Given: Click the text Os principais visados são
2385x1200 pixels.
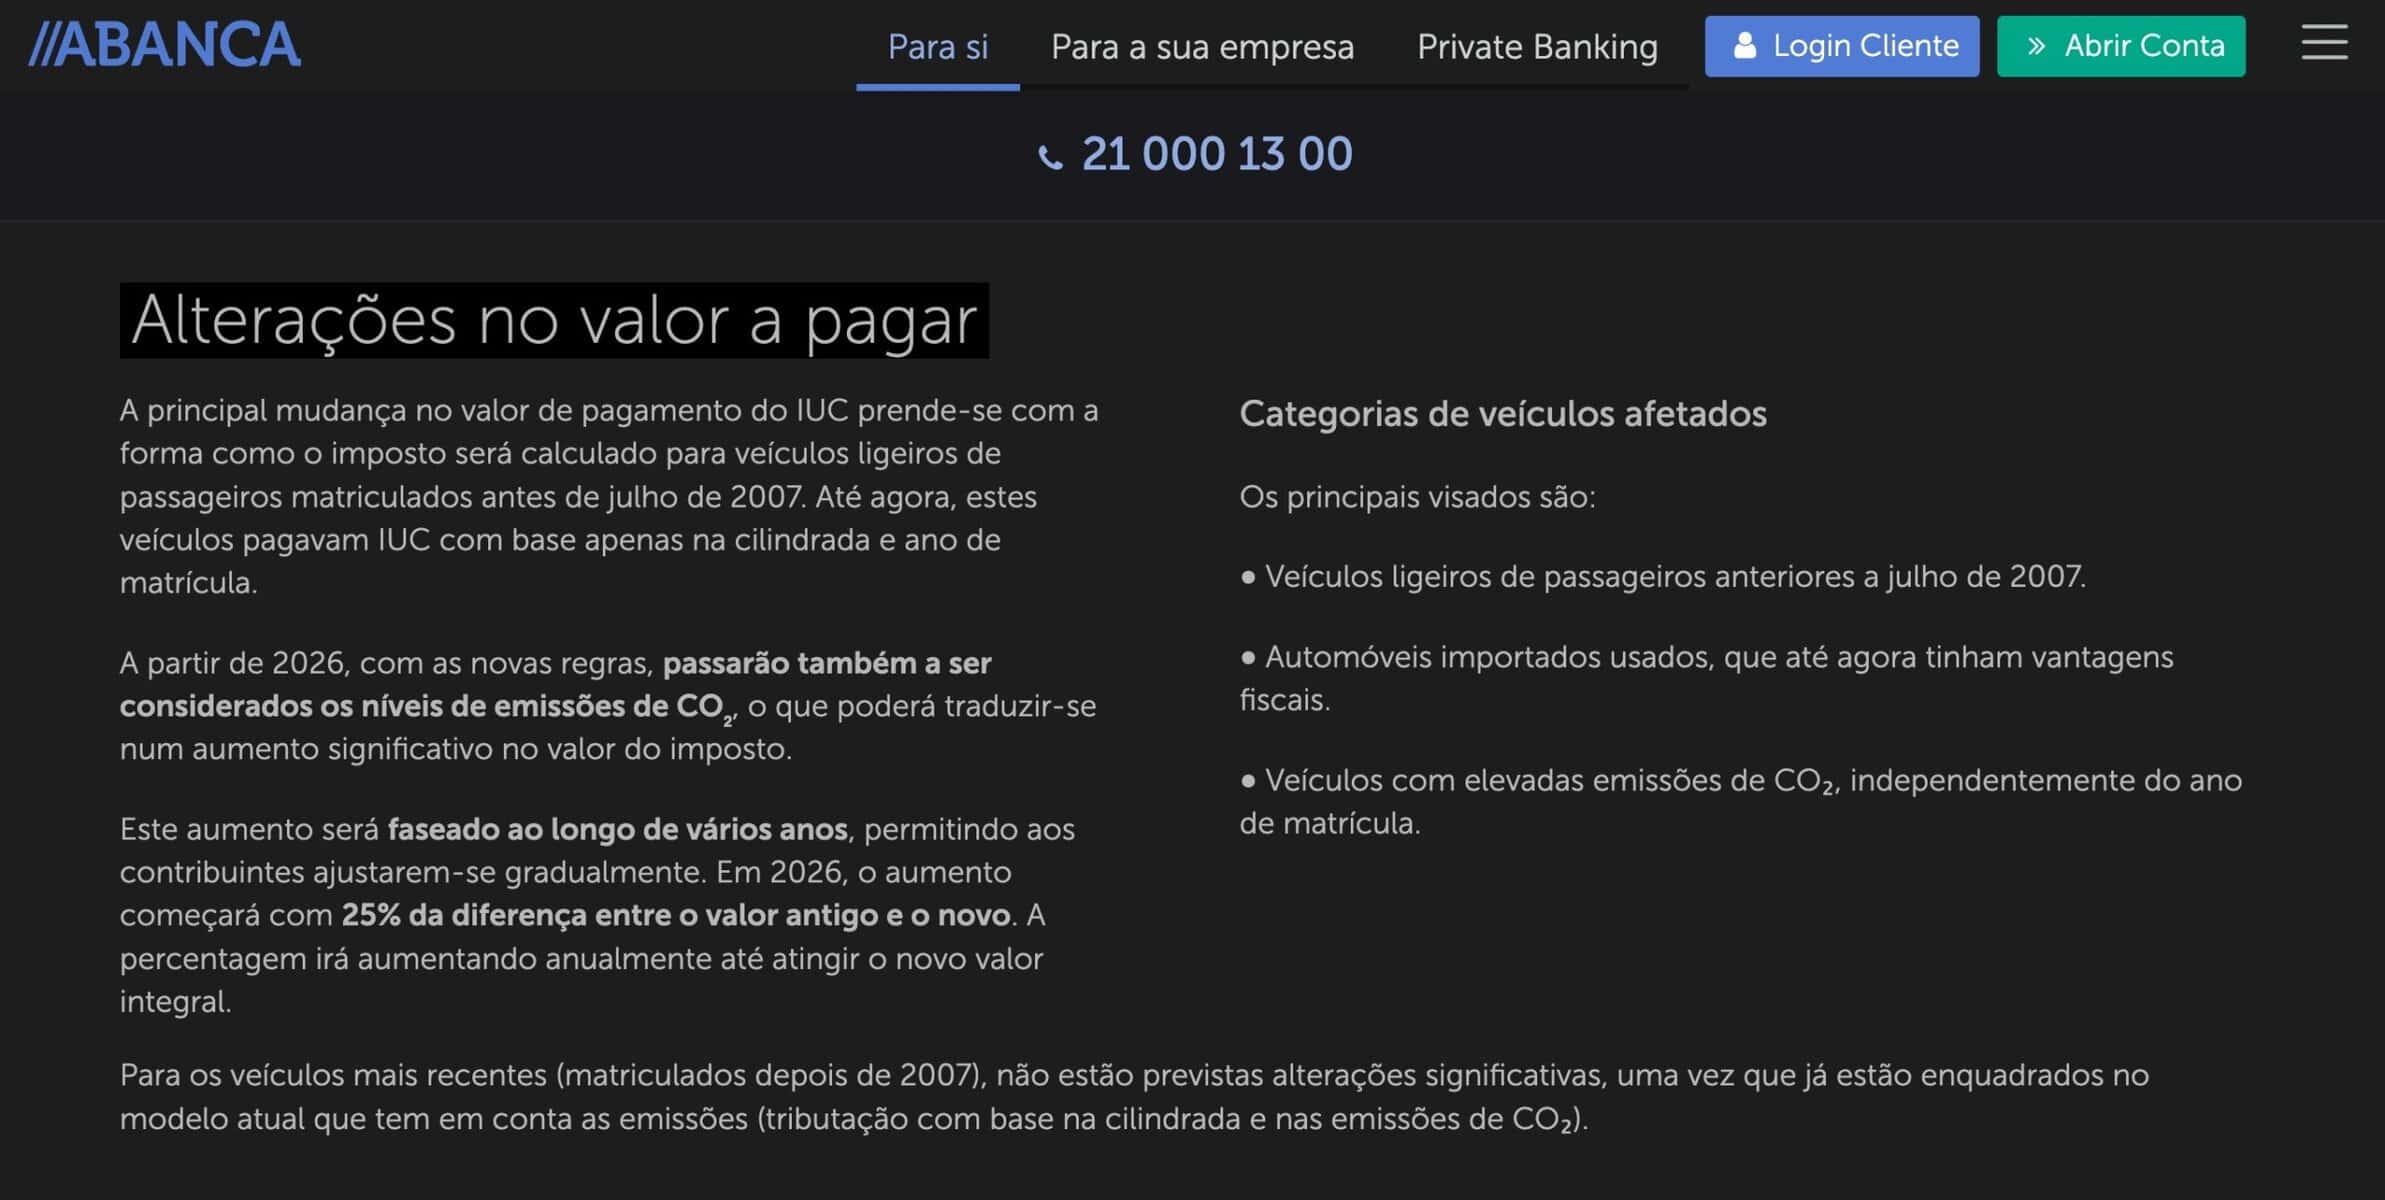Looking at the screenshot, I should [x=1416, y=497].
